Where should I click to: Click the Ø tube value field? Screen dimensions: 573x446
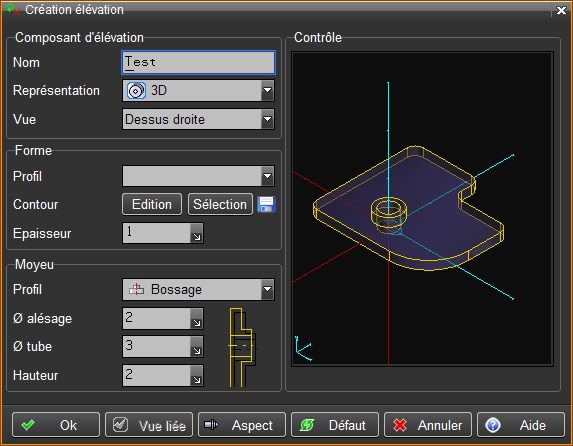pyautogui.click(x=156, y=347)
